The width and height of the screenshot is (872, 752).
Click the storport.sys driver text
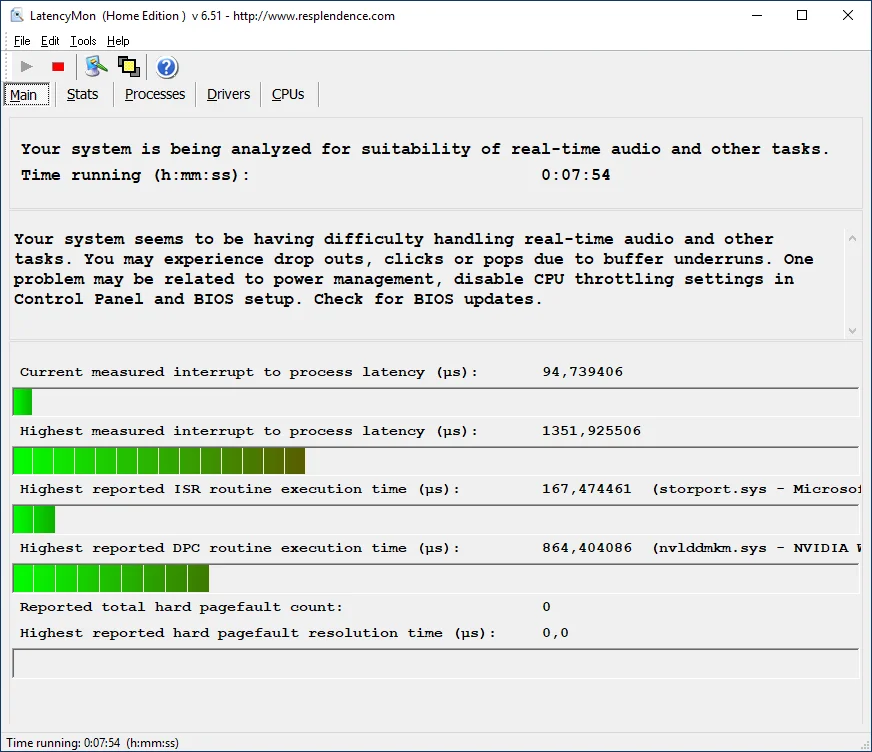pos(757,489)
